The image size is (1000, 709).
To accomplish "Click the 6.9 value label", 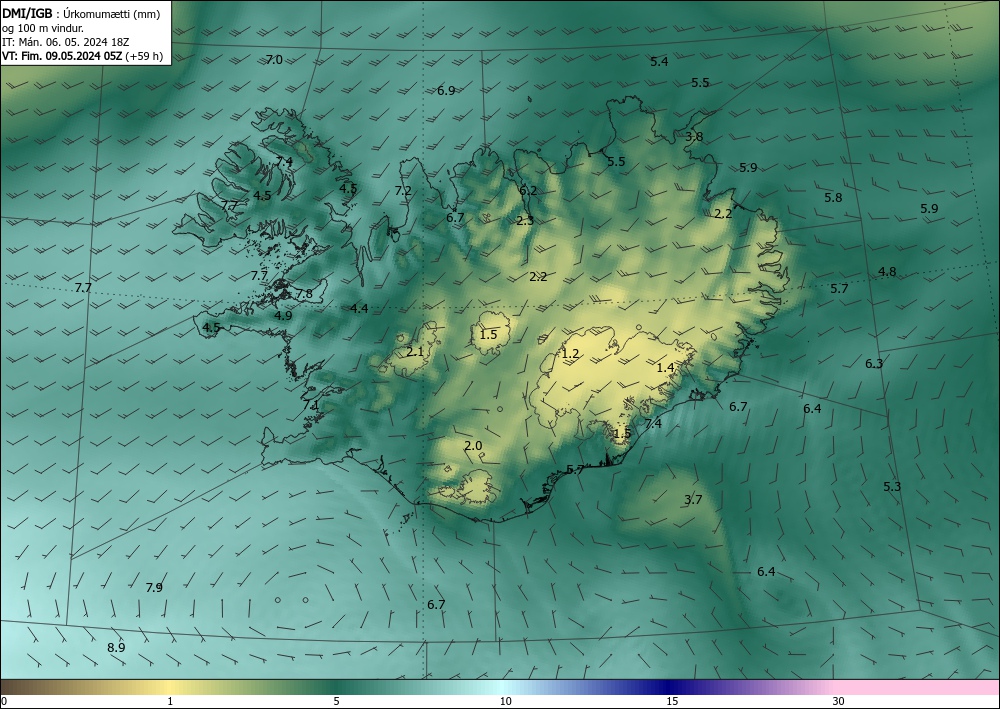I will [x=446, y=91].
